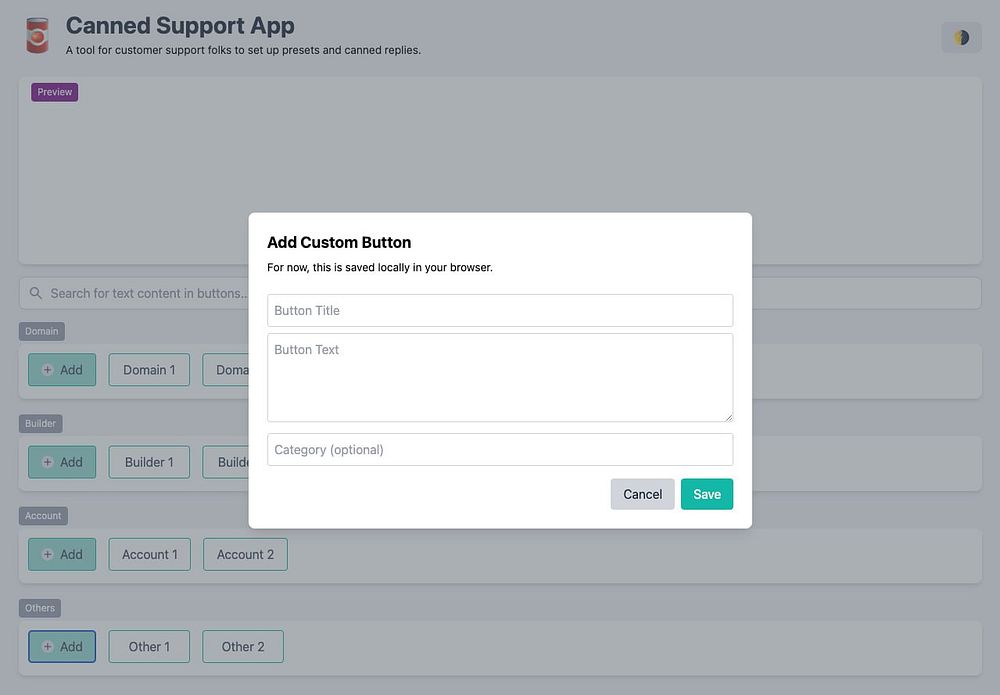Focus the Button Text textarea
Image resolution: width=1000 pixels, height=695 pixels.
tap(500, 377)
